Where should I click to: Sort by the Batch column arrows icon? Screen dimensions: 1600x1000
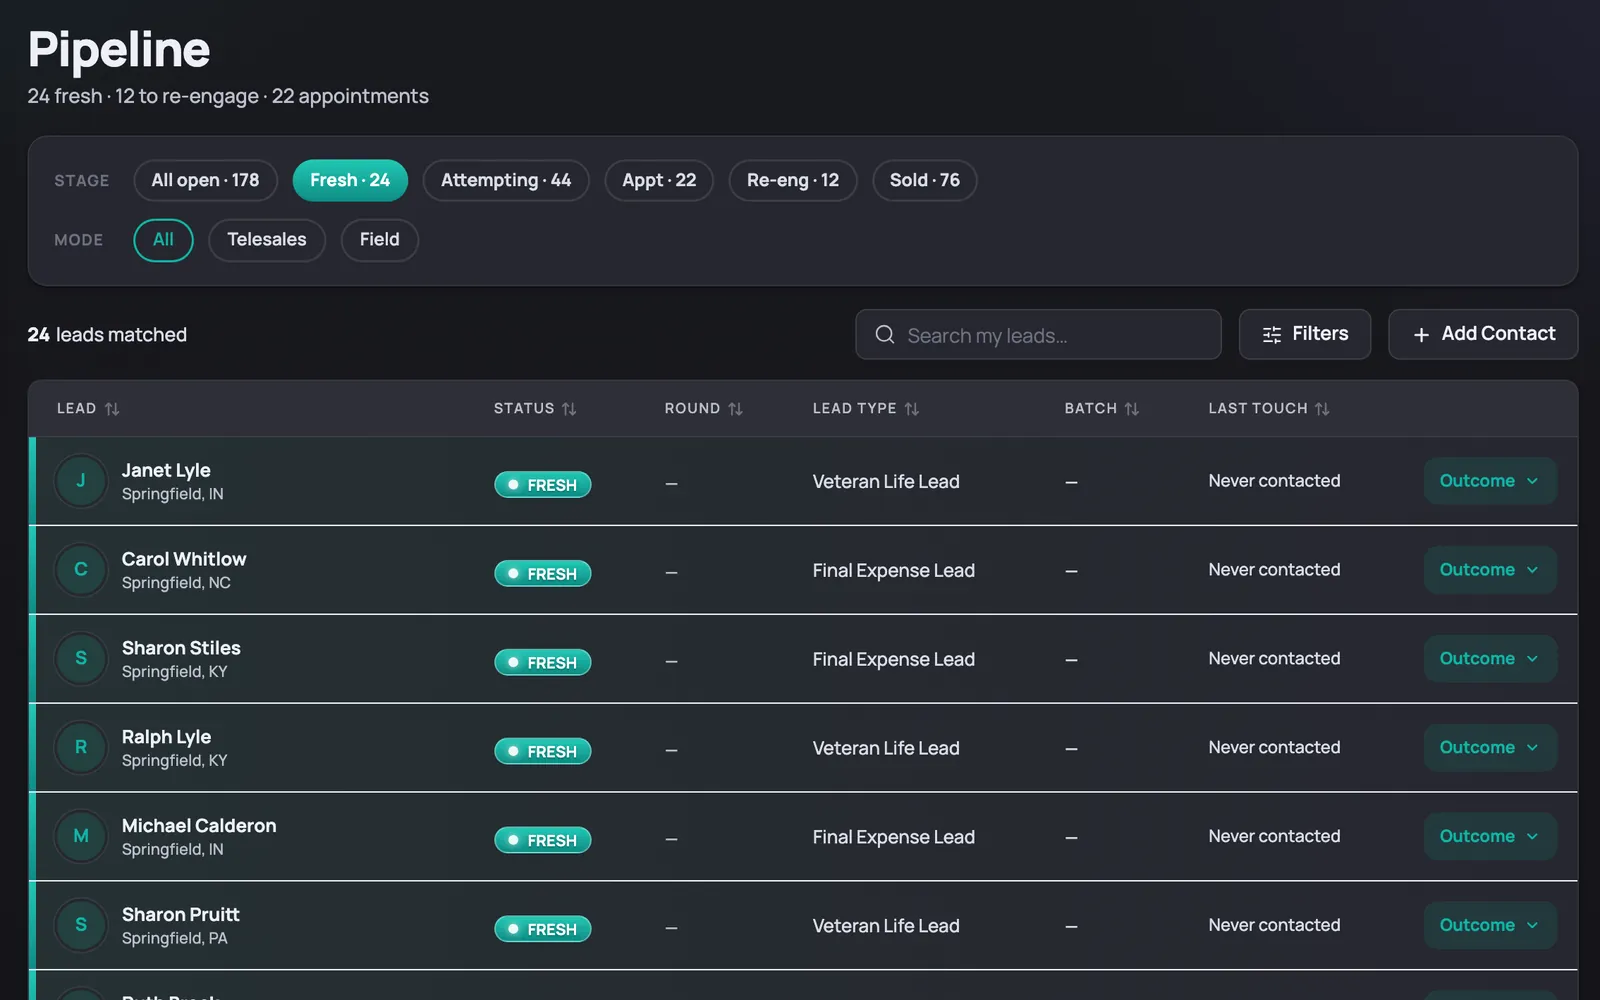tap(1131, 409)
